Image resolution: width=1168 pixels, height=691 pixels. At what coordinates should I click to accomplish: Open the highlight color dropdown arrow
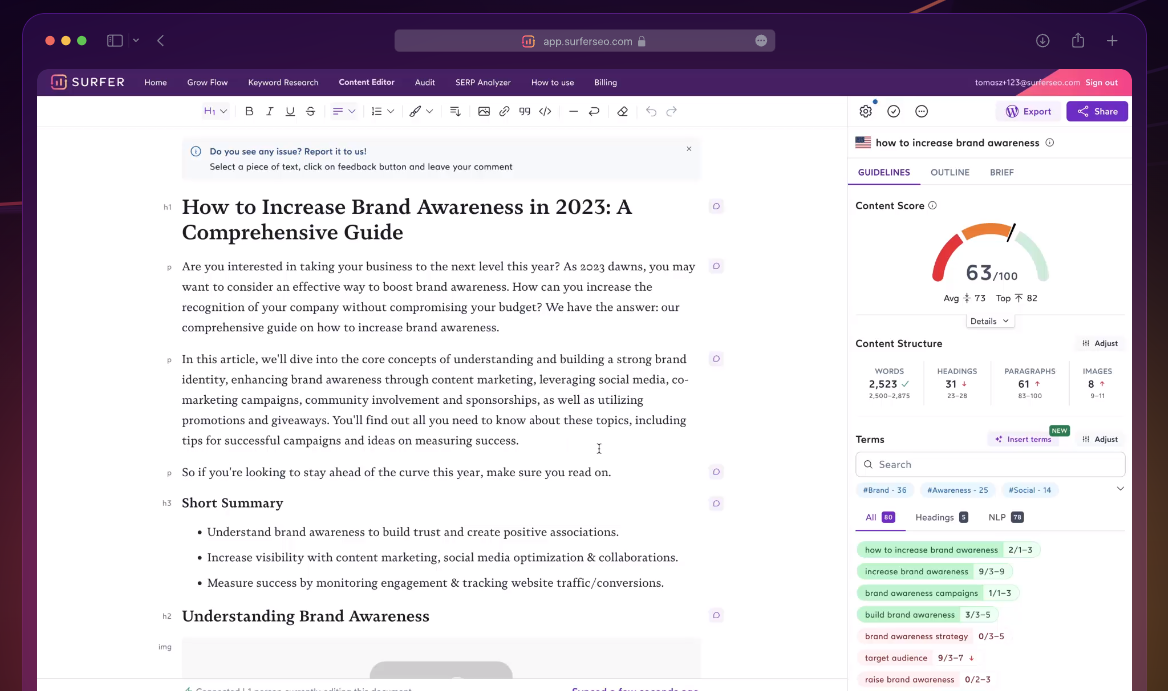[430, 112]
